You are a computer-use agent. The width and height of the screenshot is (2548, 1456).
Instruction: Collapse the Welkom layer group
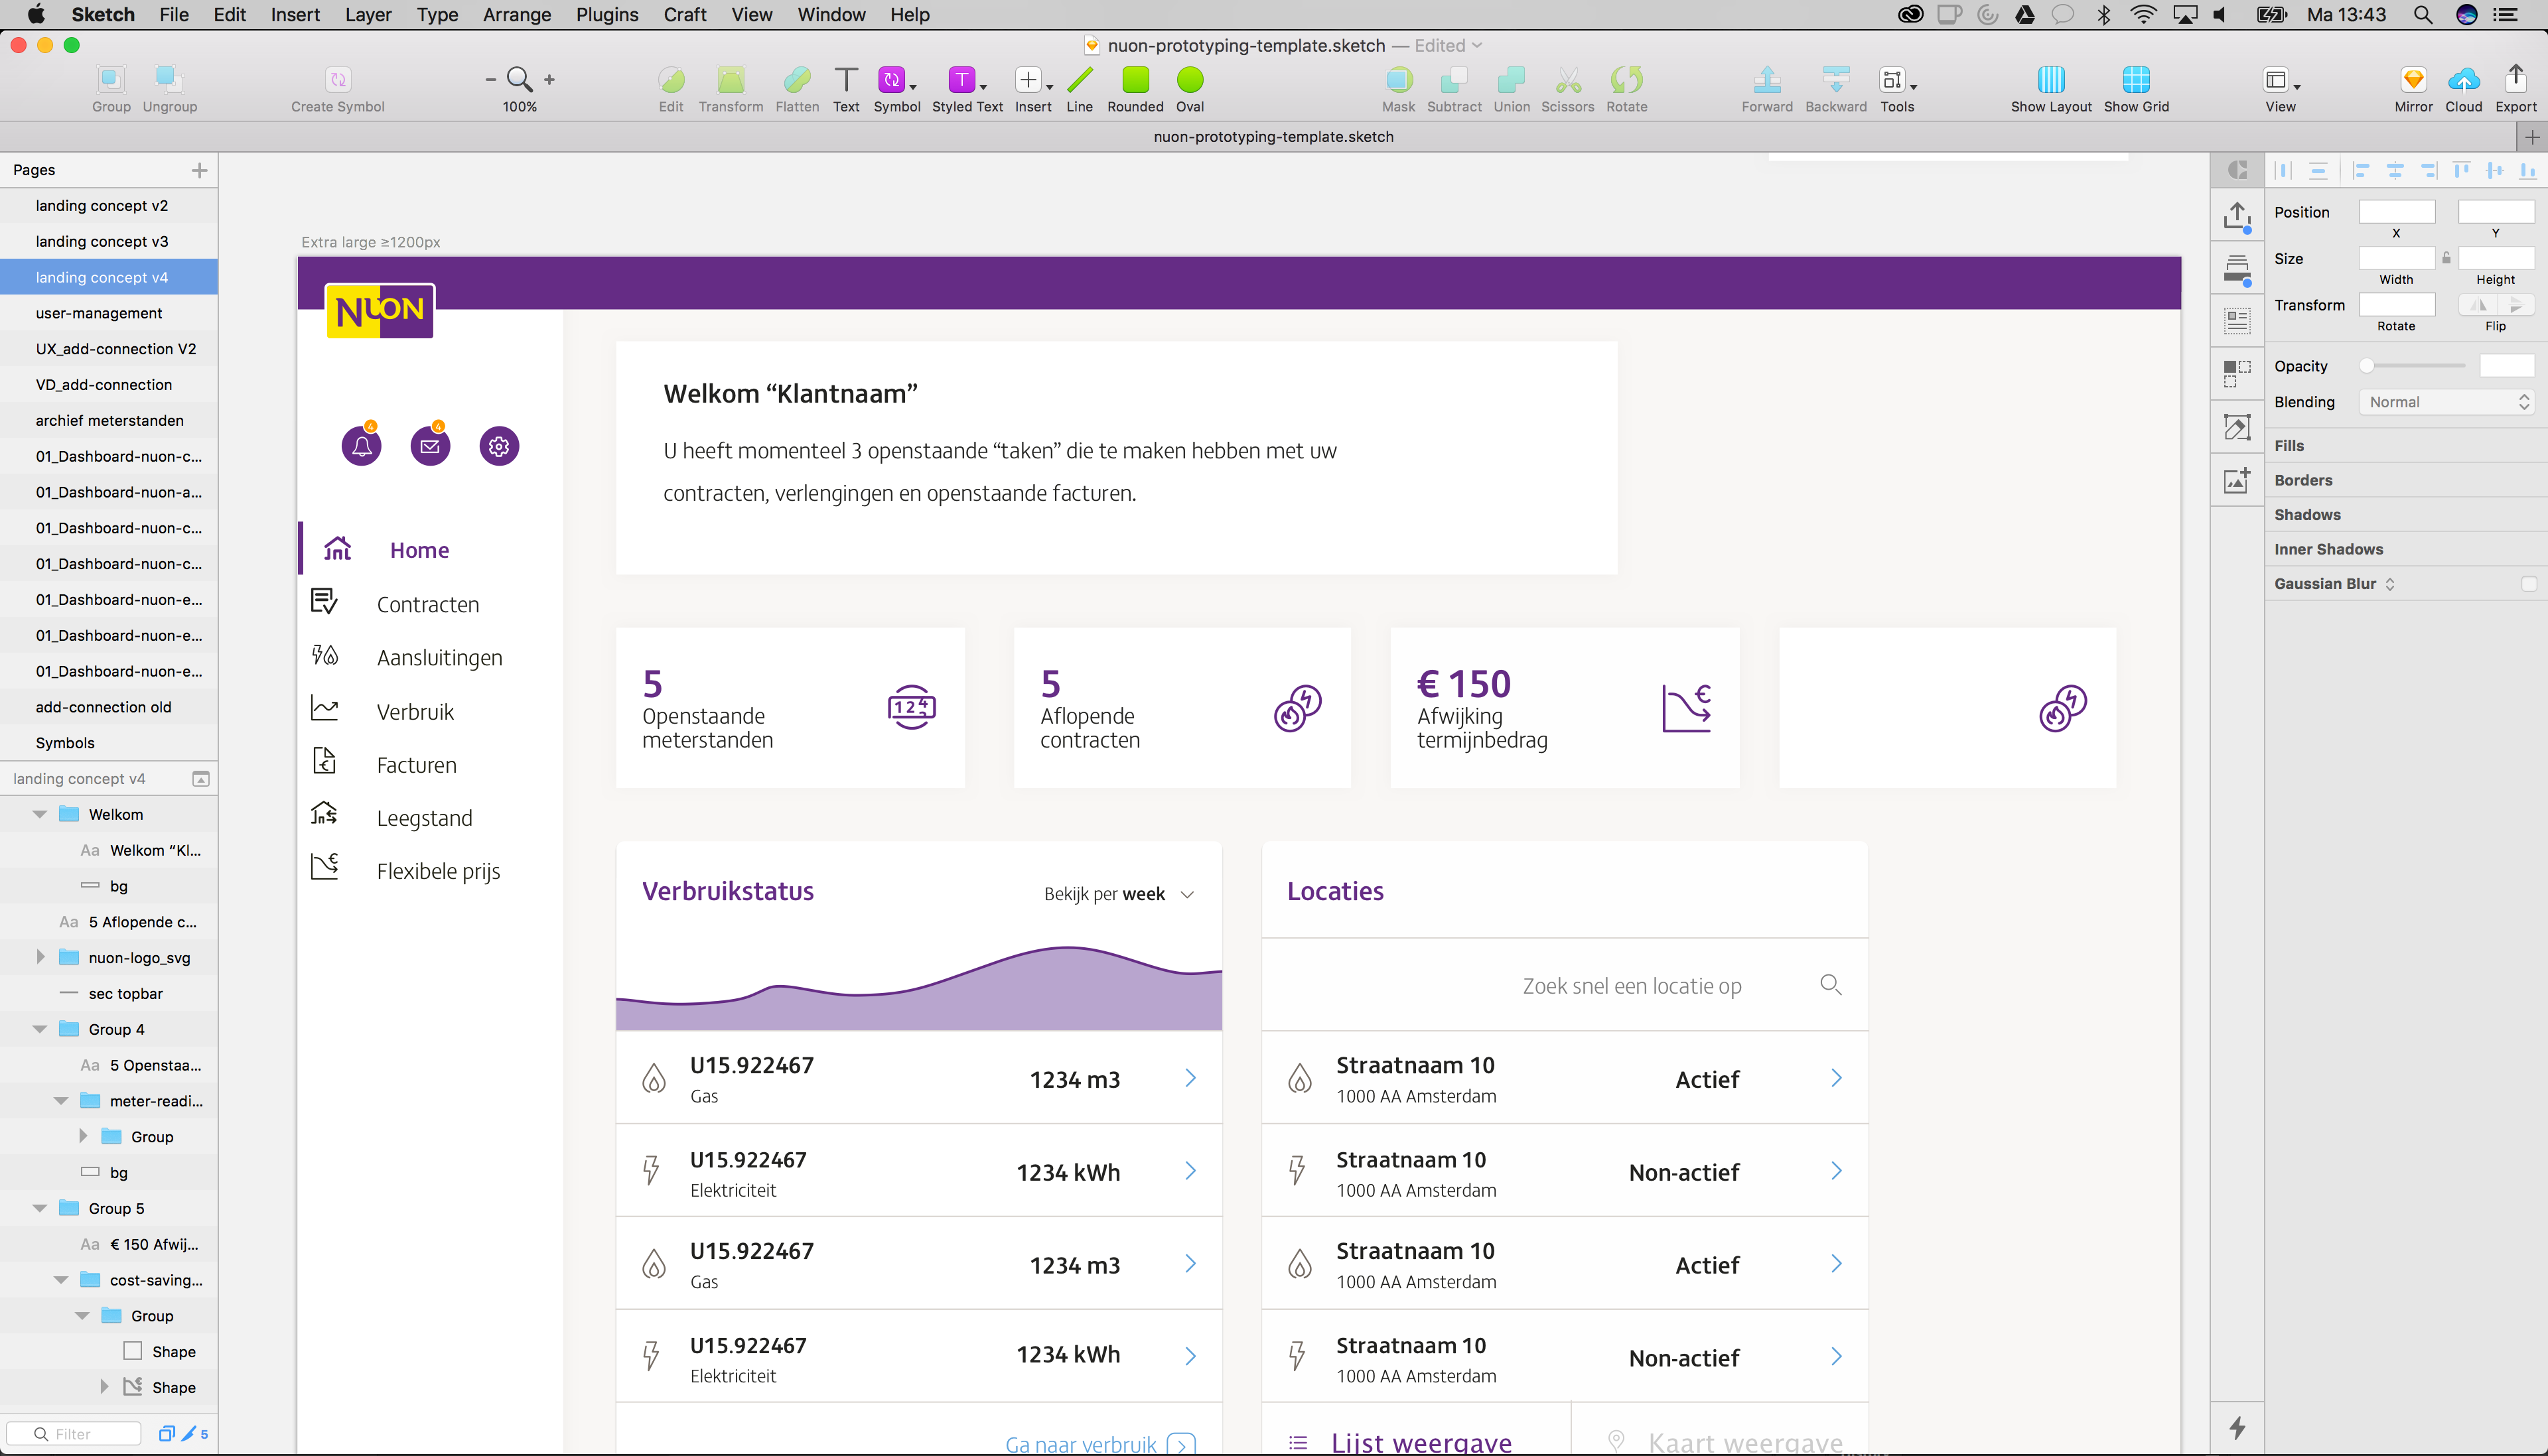pyautogui.click(x=40, y=814)
